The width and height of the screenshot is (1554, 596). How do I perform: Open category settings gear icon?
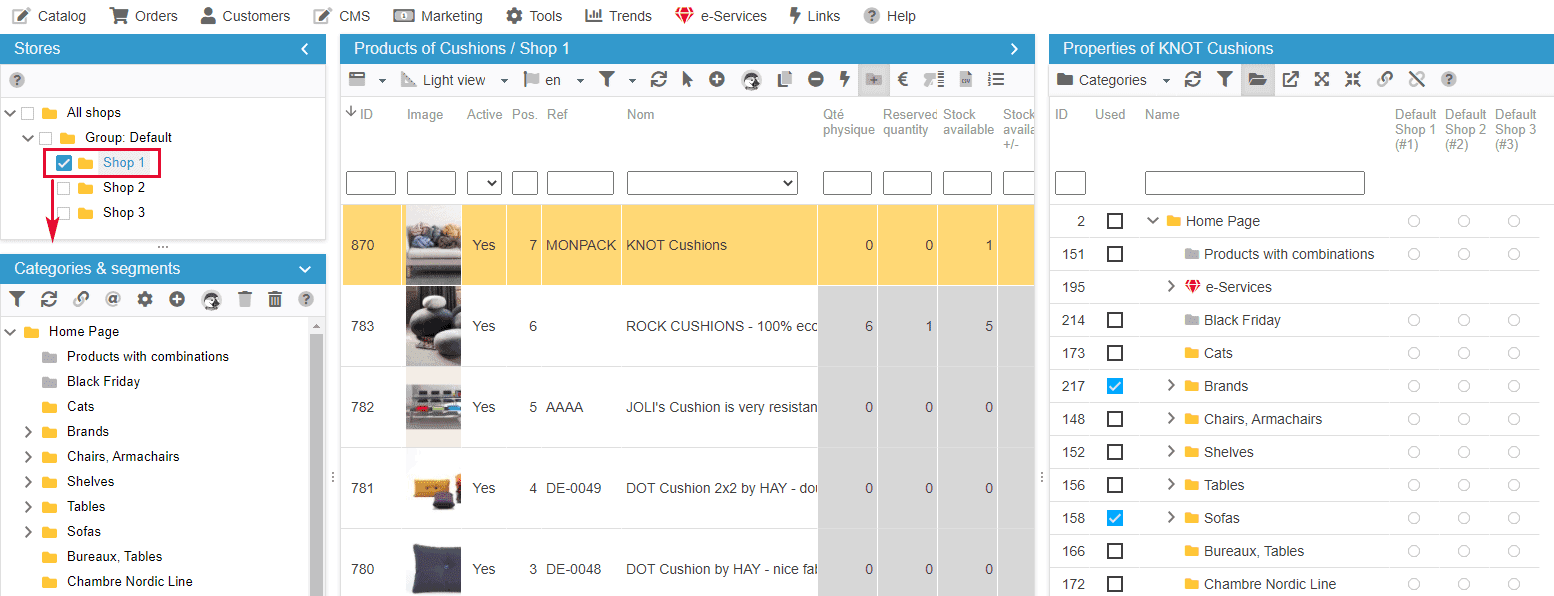[x=145, y=299]
